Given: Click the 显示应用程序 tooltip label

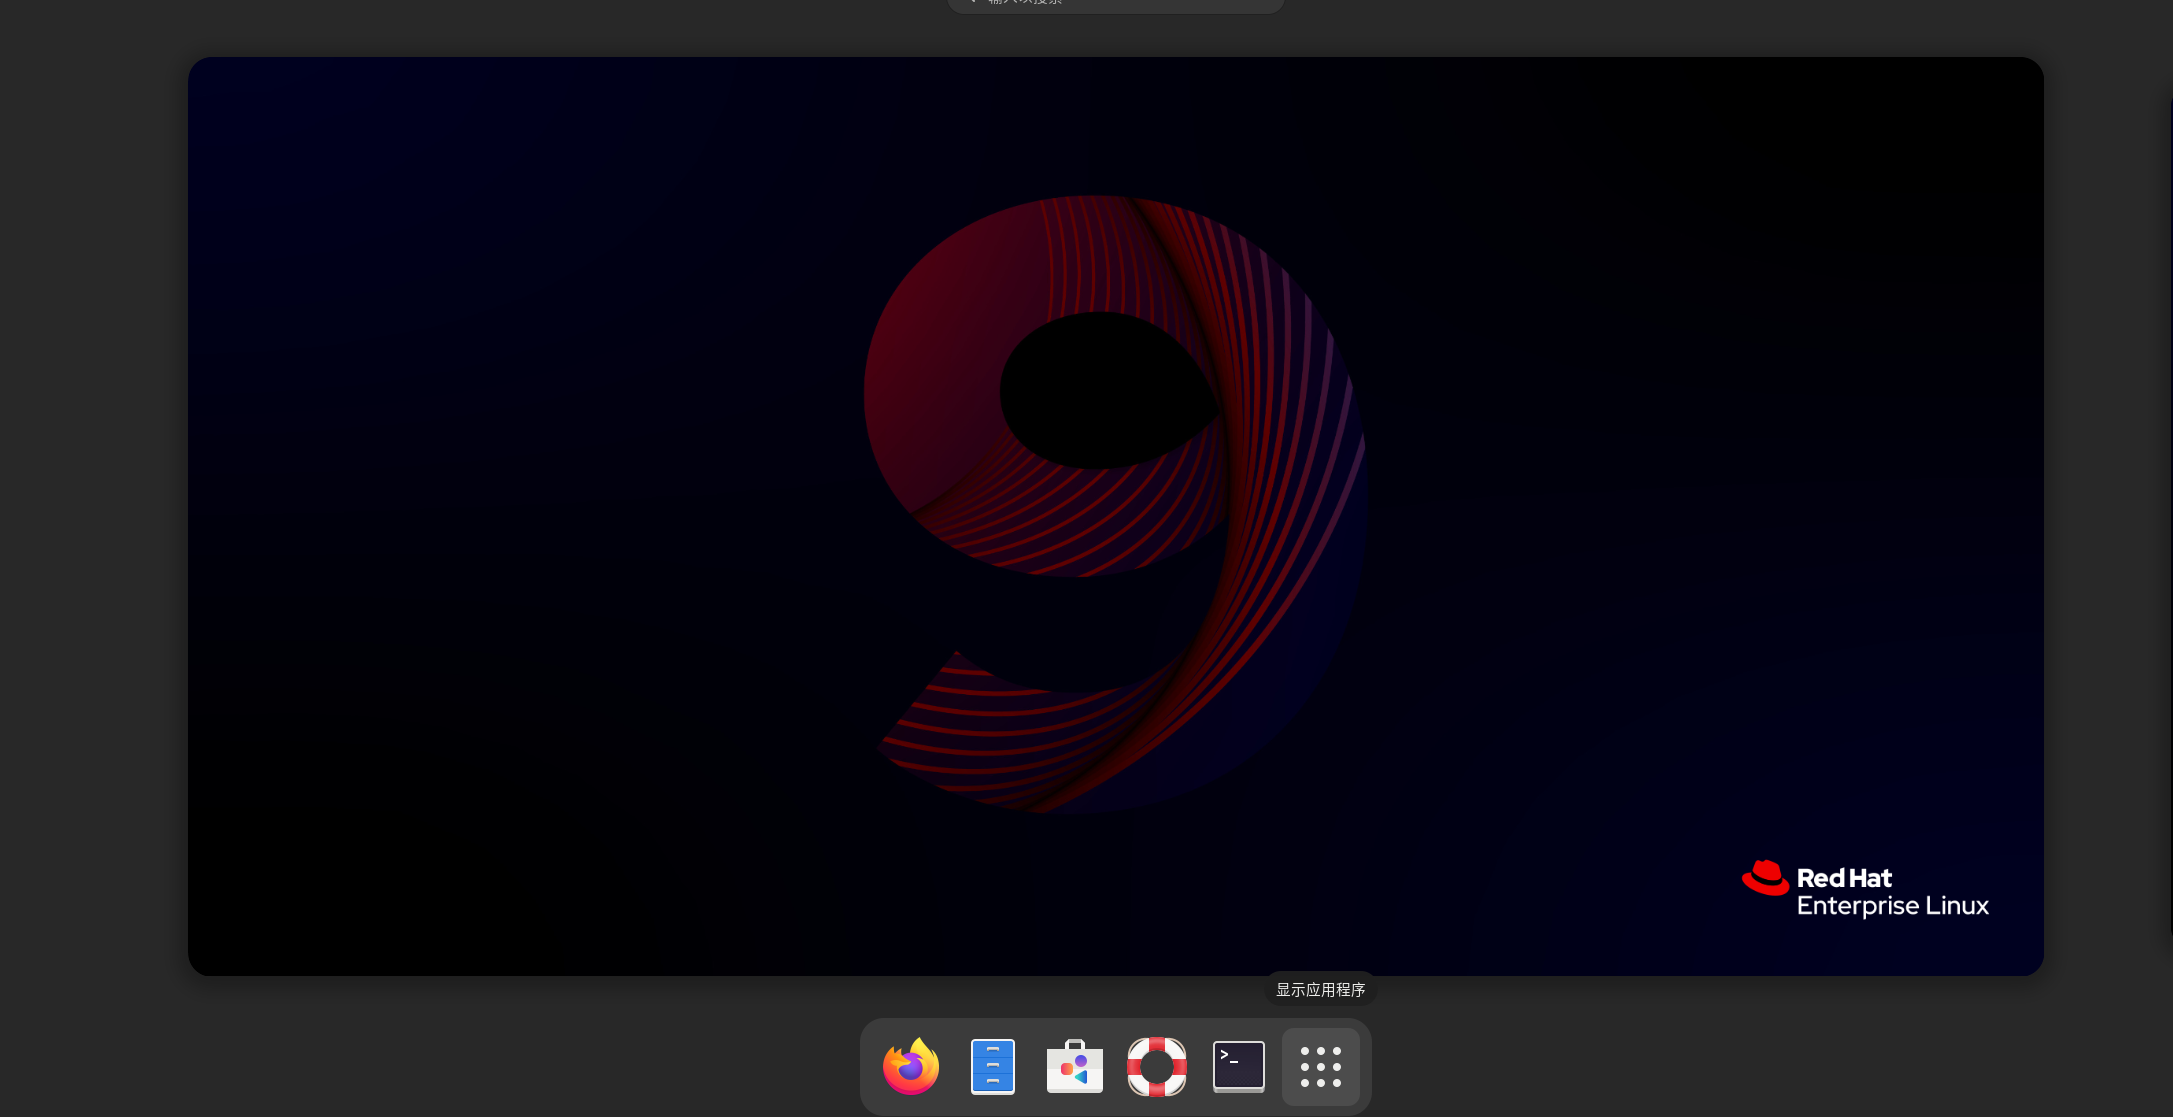Looking at the screenshot, I should click(x=1320, y=989).
